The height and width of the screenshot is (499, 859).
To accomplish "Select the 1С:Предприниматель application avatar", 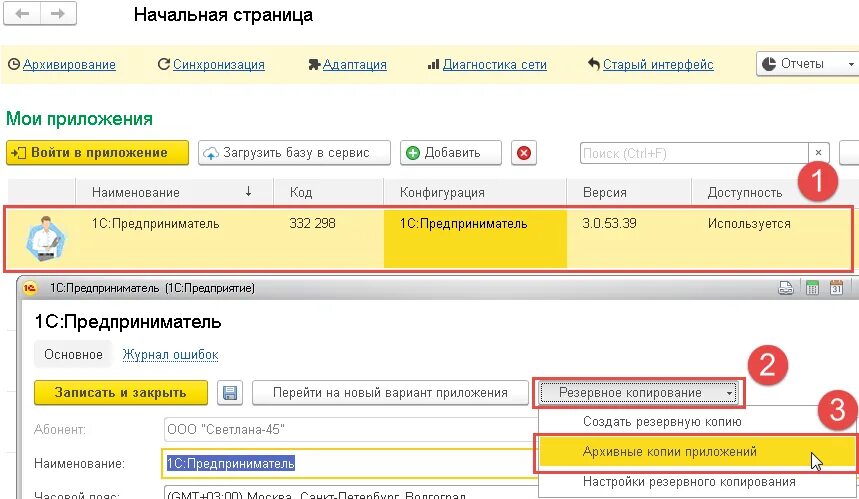I will click(x=45, y=239).
